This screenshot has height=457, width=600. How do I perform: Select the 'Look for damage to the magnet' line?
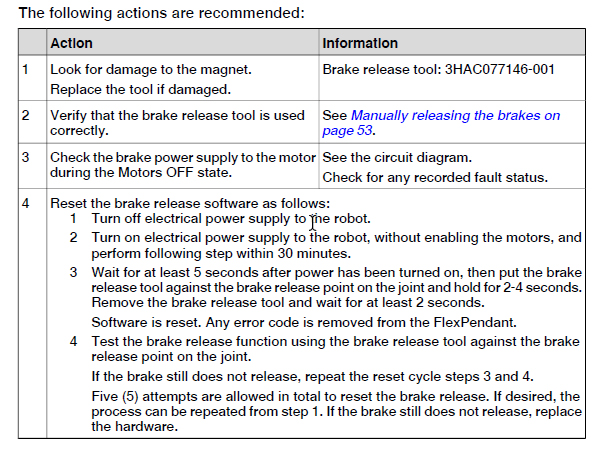[x=150, y=70]
